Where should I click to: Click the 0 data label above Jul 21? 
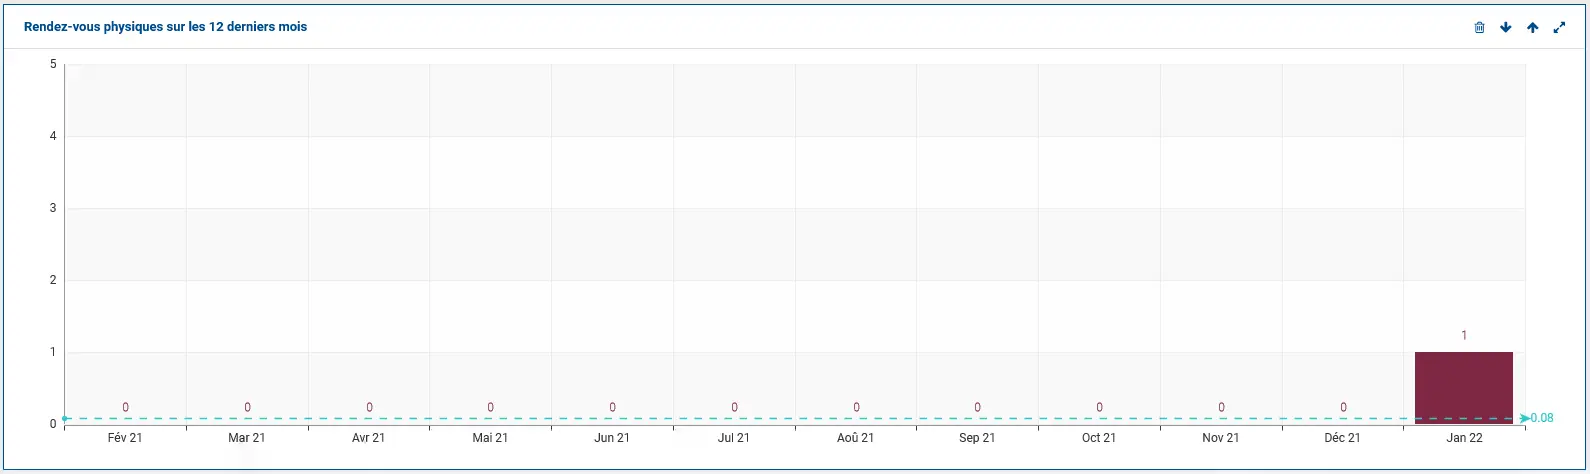click(734, 408)
